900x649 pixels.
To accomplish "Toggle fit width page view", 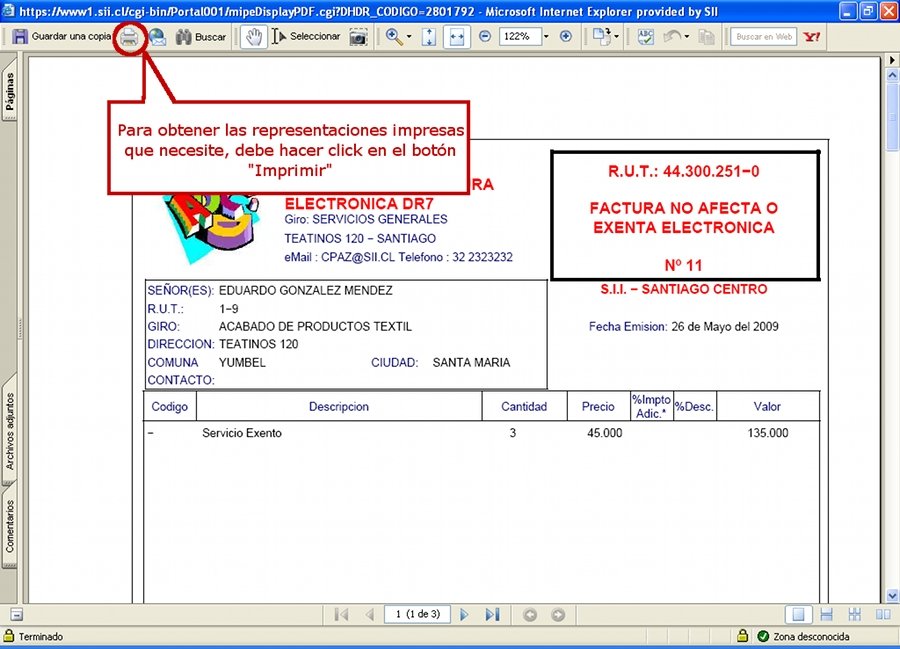I will 455,37.
